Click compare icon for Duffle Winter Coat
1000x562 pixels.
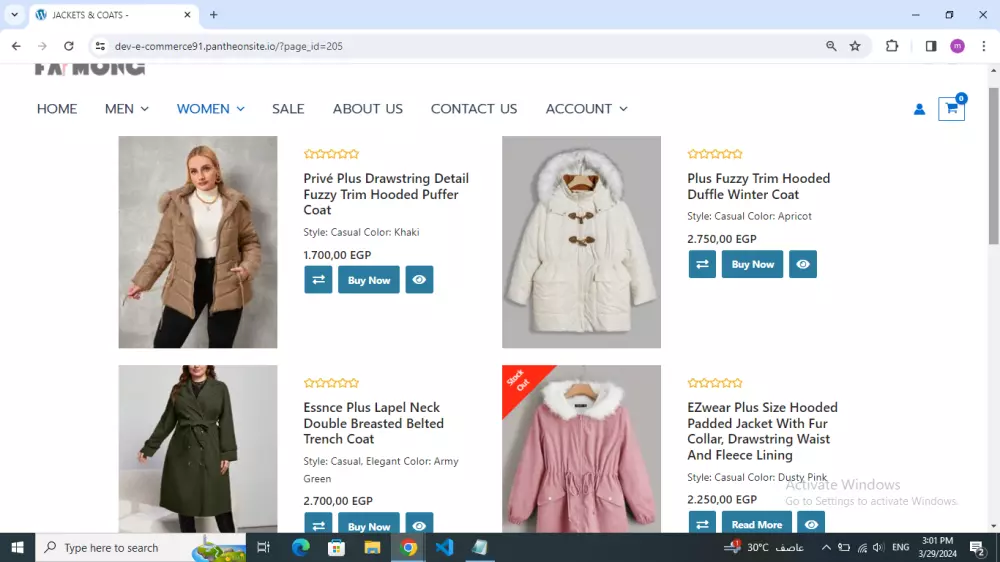[x=702, y=264]
